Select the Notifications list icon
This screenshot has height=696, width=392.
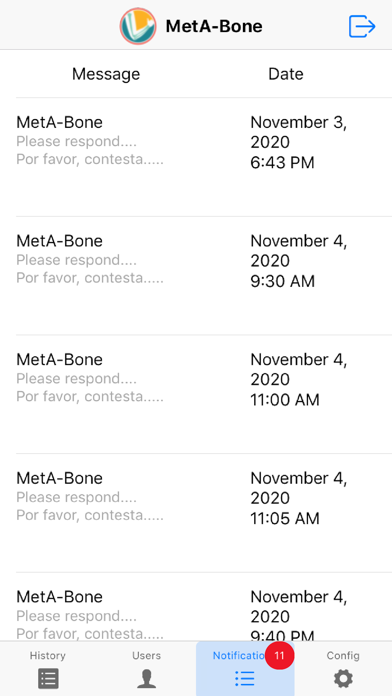click(245, 678)
